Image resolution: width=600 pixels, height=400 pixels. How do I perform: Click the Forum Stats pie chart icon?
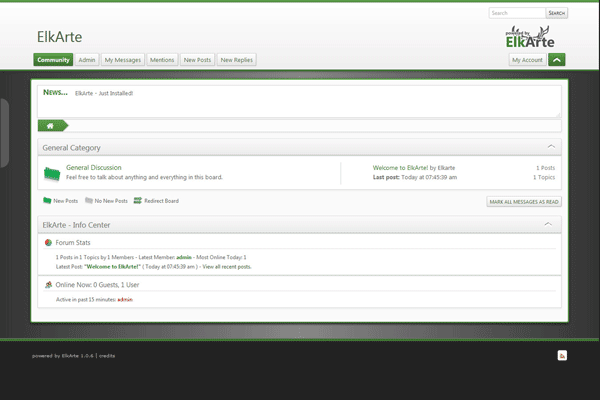[48, 242]
